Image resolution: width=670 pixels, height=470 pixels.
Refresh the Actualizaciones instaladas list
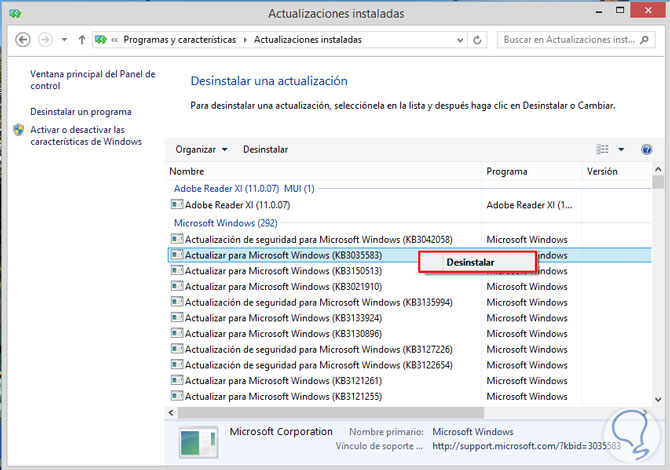(x=478, y=40)
